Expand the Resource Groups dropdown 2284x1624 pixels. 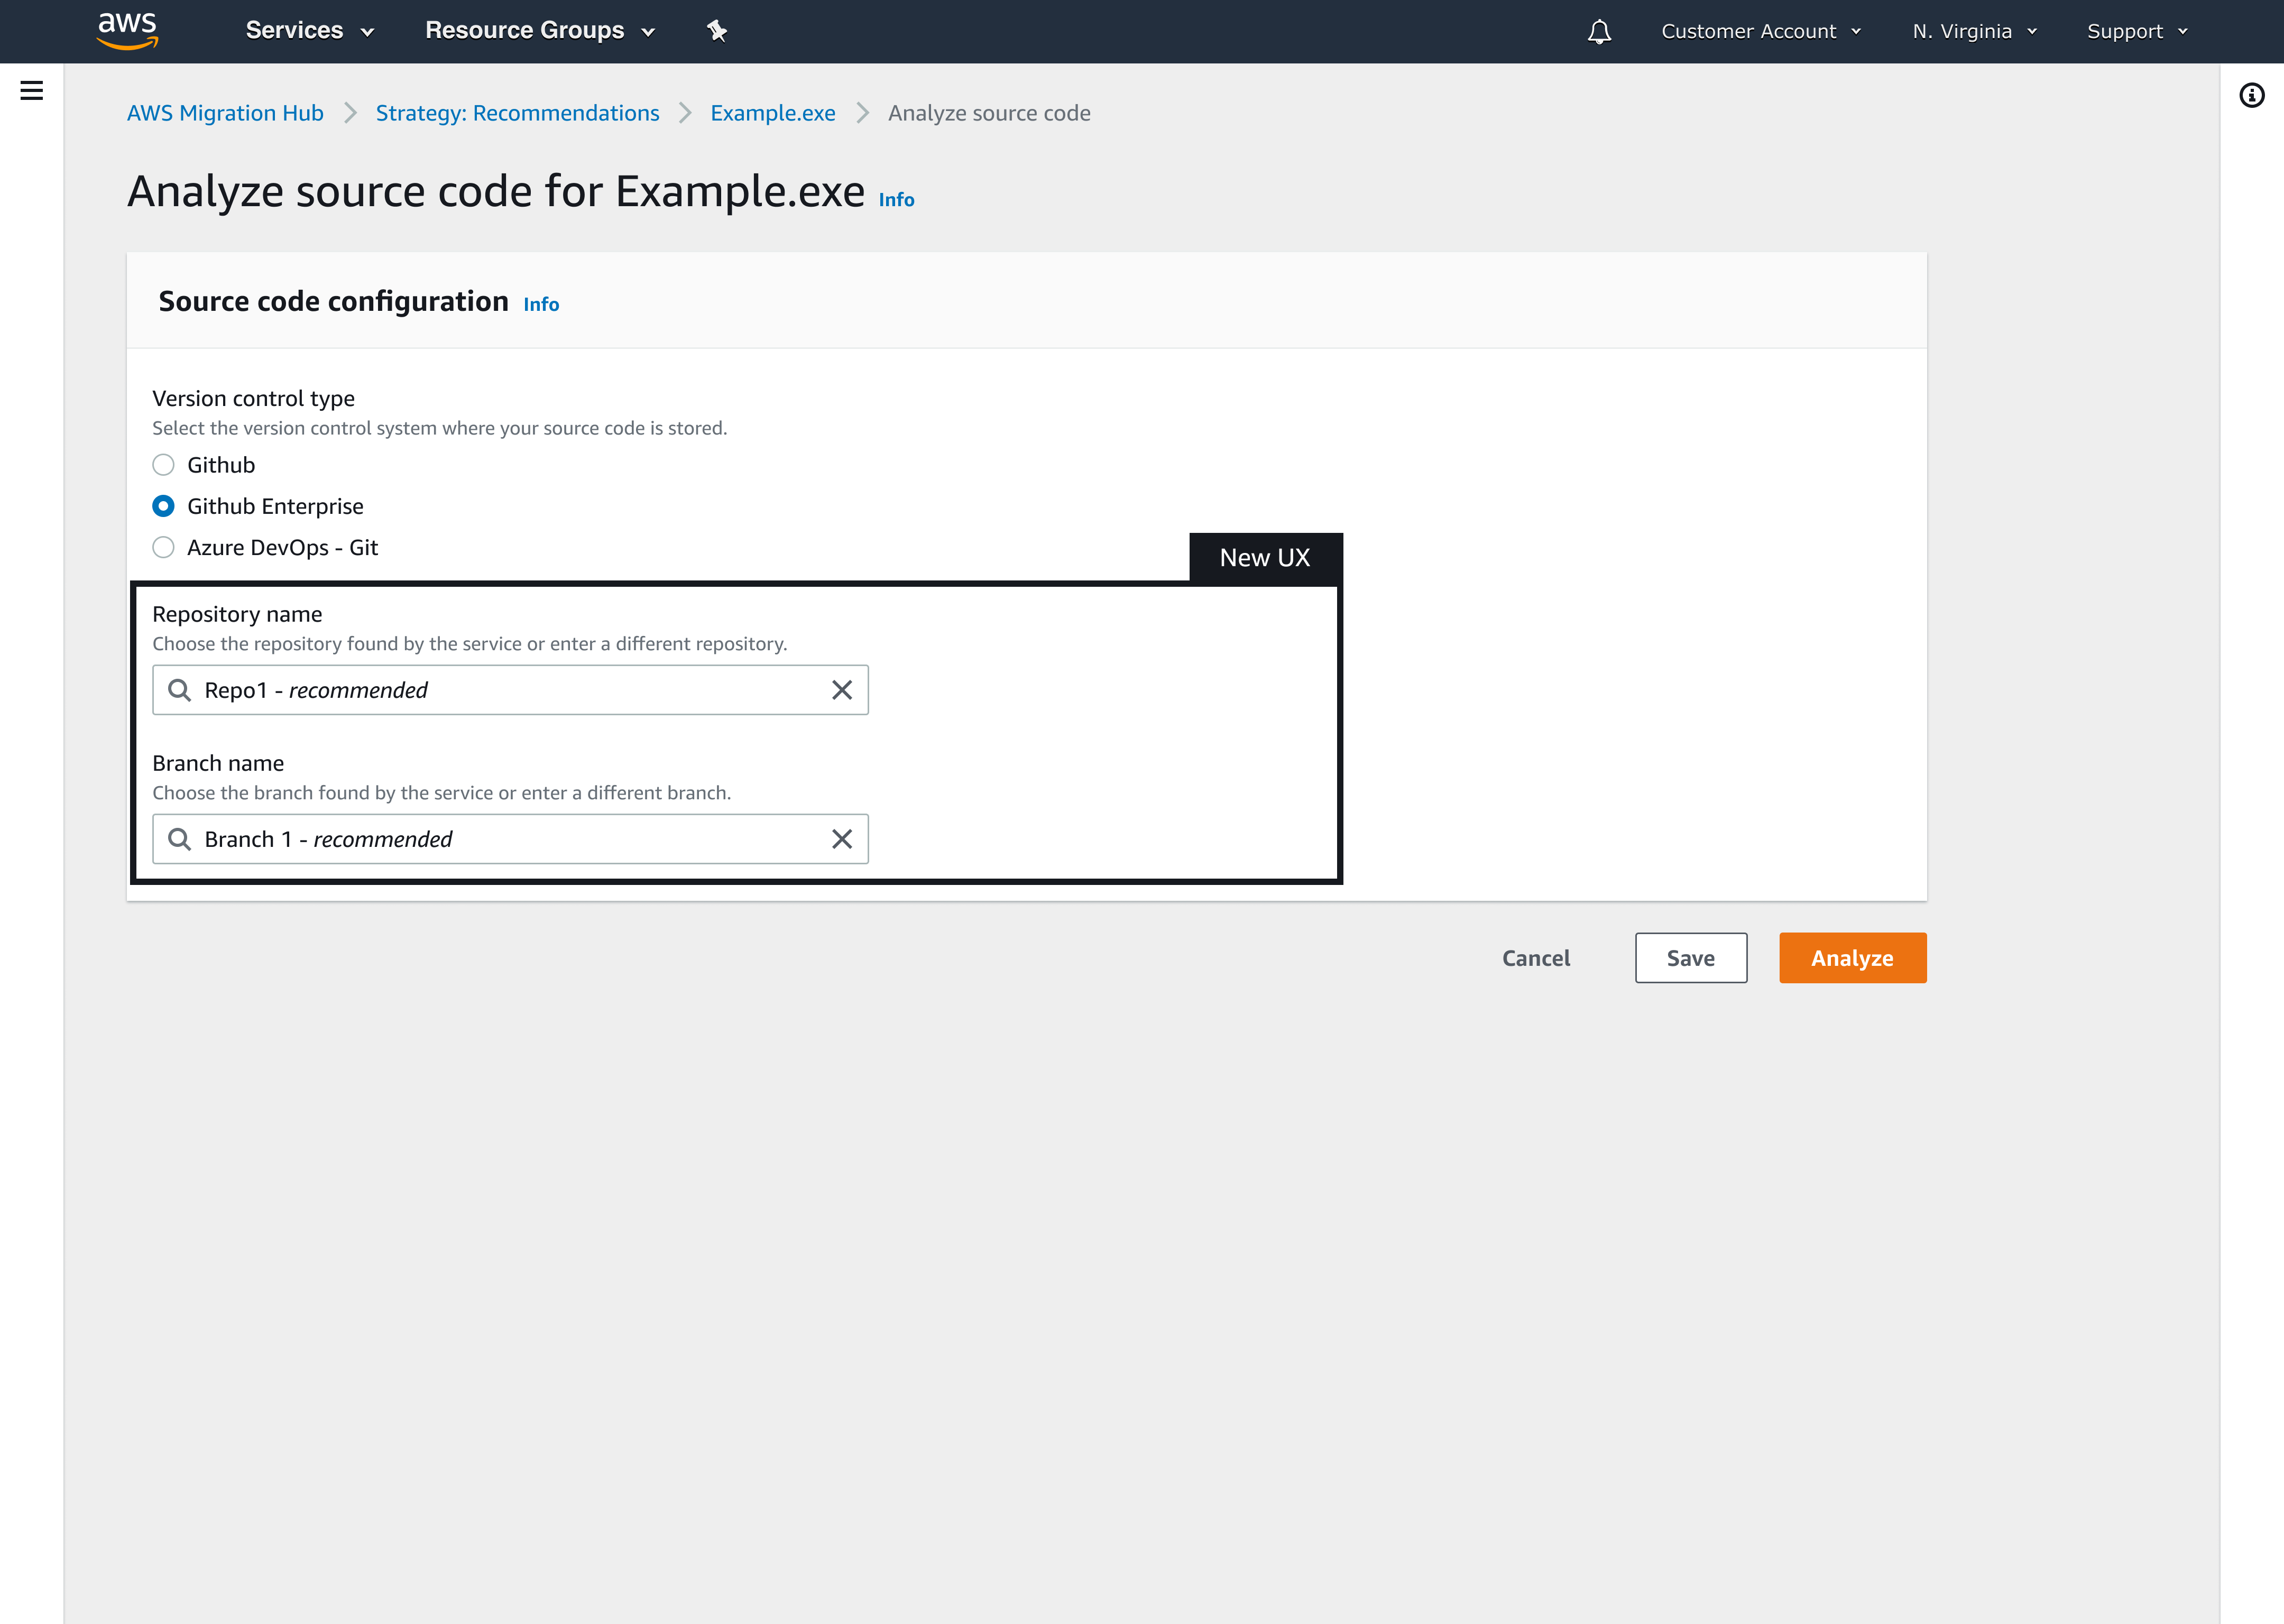[540, 31]
